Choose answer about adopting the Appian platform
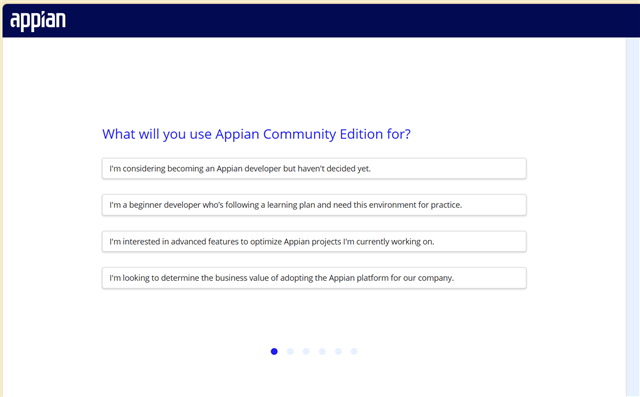 tap(314, 278)
